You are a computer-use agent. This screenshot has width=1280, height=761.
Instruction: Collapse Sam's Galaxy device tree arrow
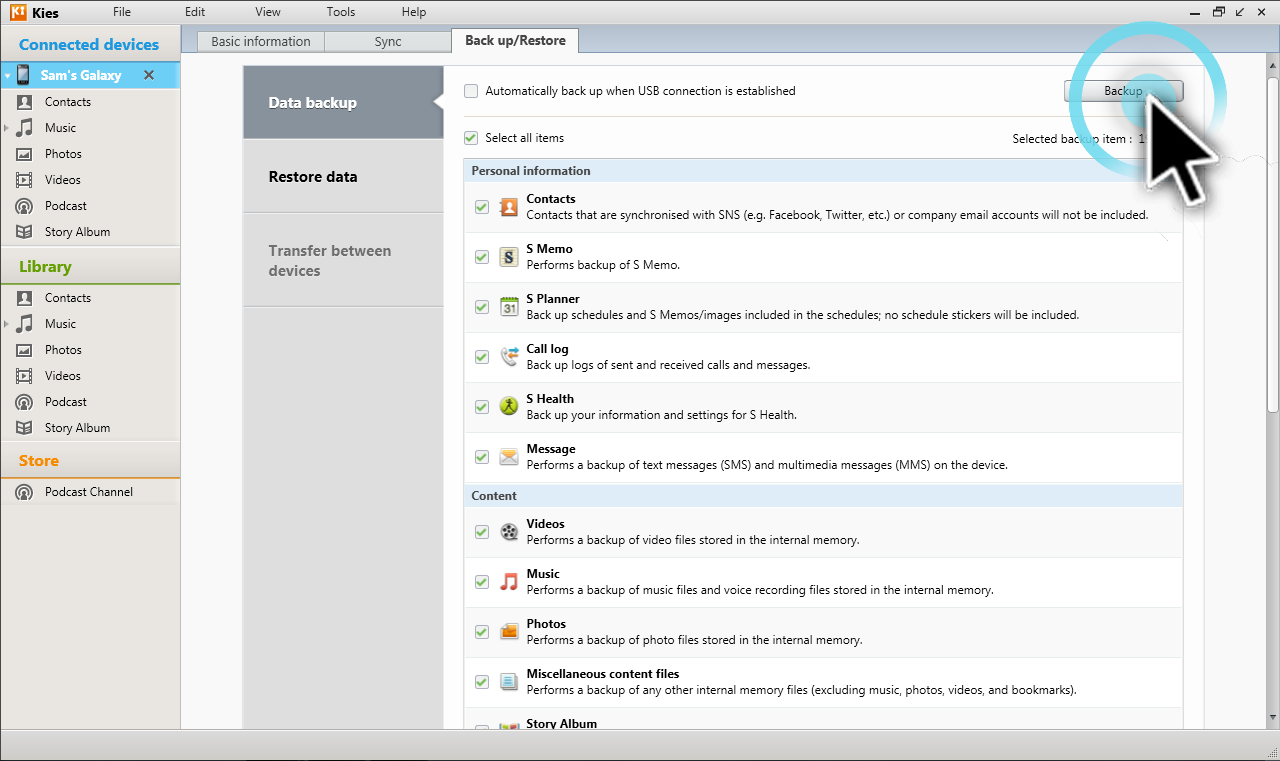7,76
